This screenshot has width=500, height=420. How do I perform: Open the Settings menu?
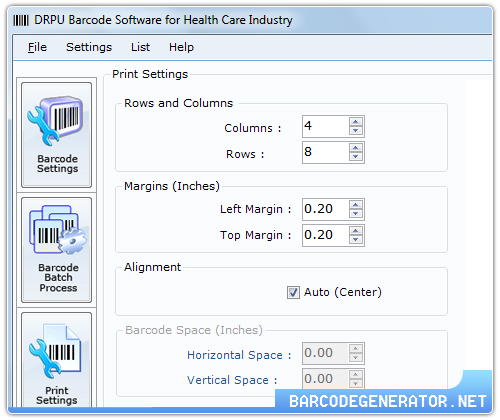89,47
